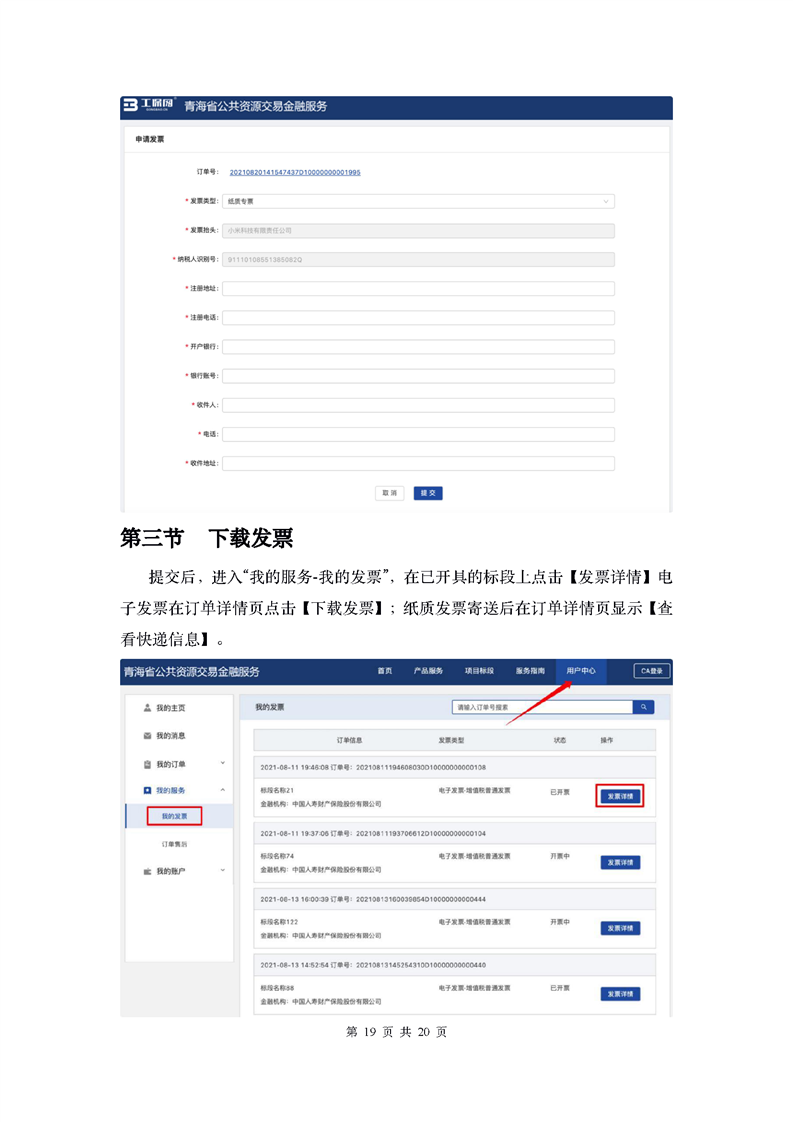The image size is (793, 1122).
Task: Expand the 我的账户 sidebar section
Action: pyautogui.click(x=222, y=872)
